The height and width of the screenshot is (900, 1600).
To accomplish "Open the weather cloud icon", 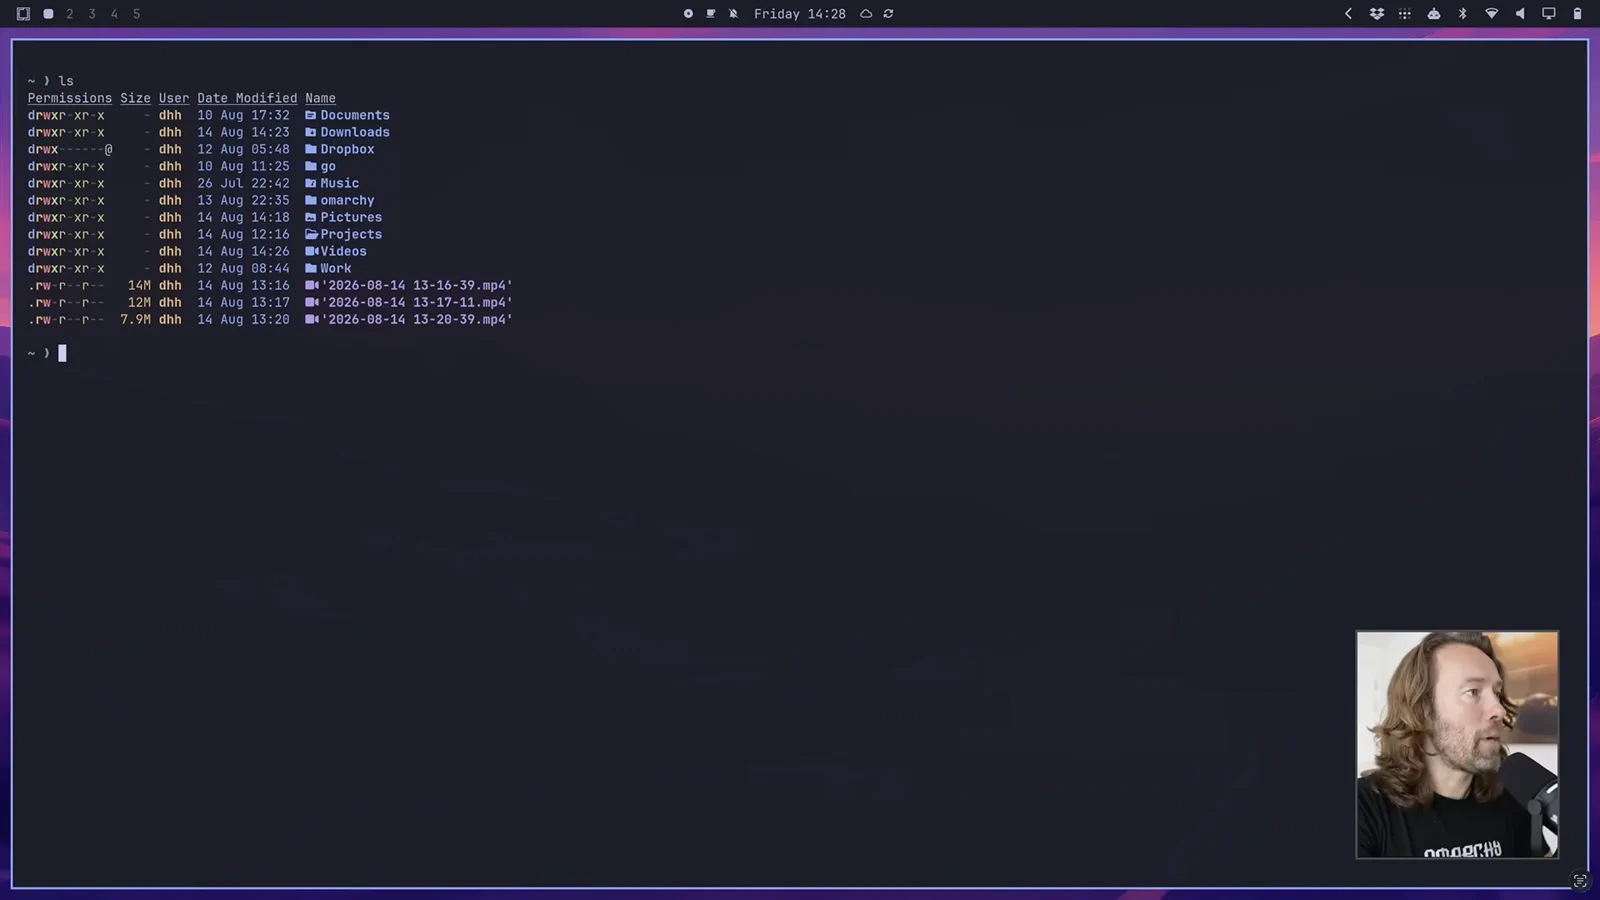I will coord(866,14).
